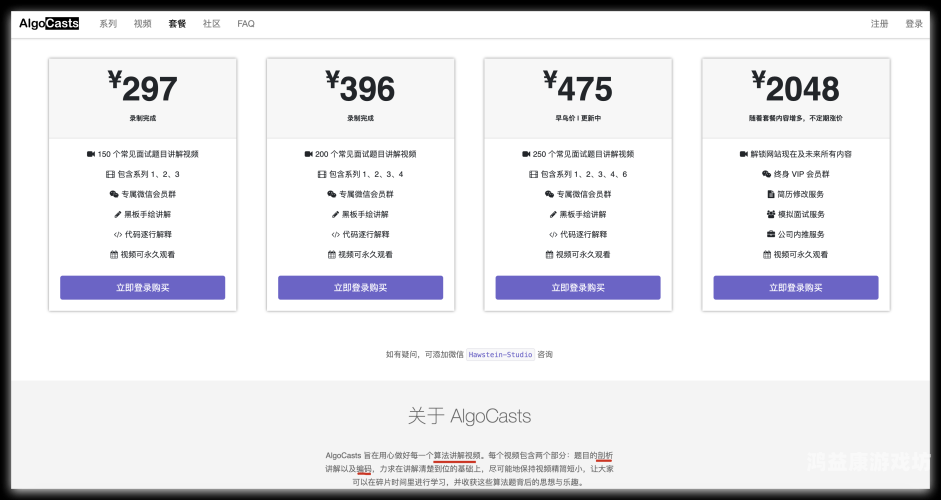Click the ¥396 price heading
Screen dimensions: 941x500
[x=361, y=88]
